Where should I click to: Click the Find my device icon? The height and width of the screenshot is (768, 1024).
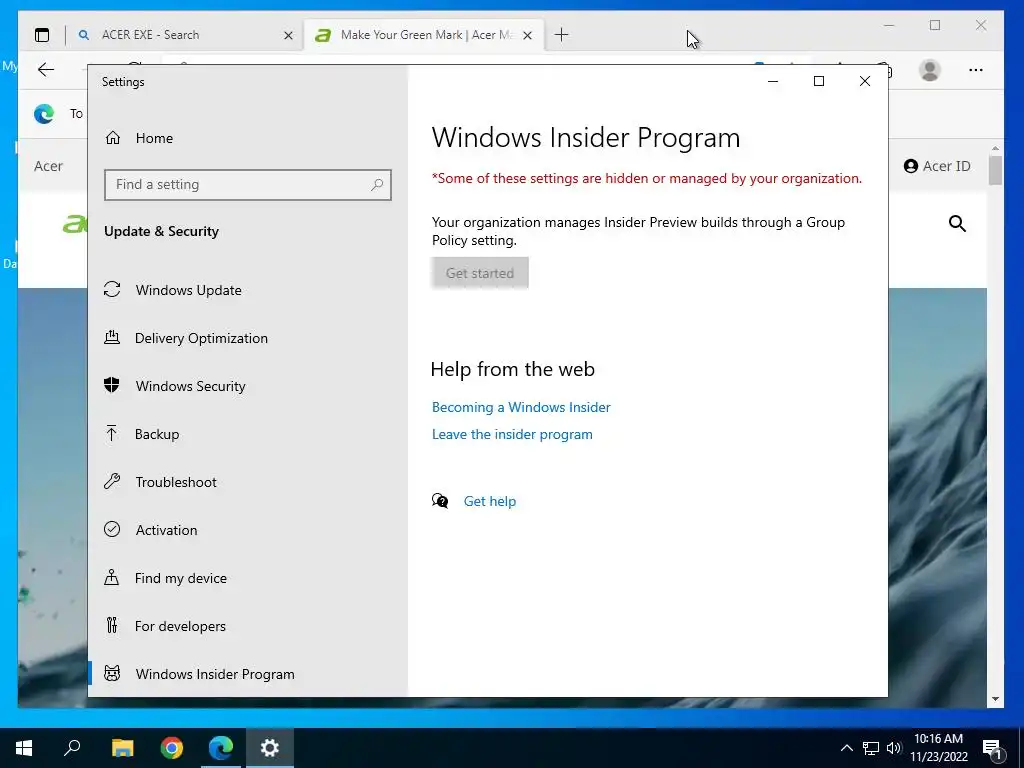pos(112,577)
